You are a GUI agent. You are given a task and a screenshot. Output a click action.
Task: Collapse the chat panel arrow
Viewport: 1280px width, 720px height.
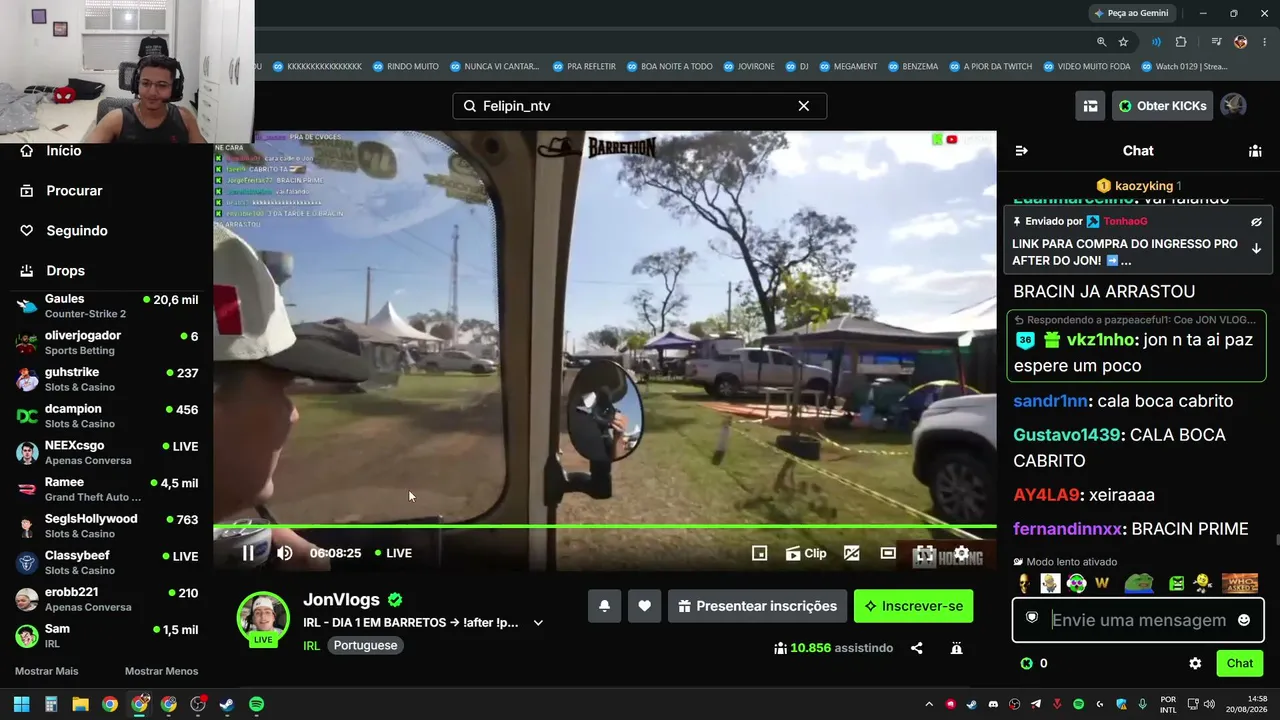[x=1021, y=151]
